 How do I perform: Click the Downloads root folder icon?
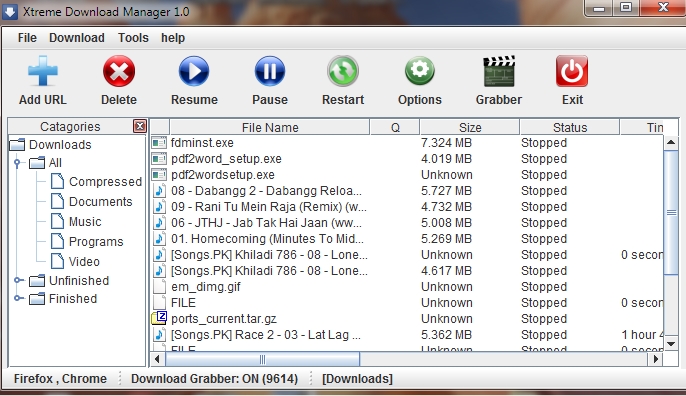click(x=17, y=144)
